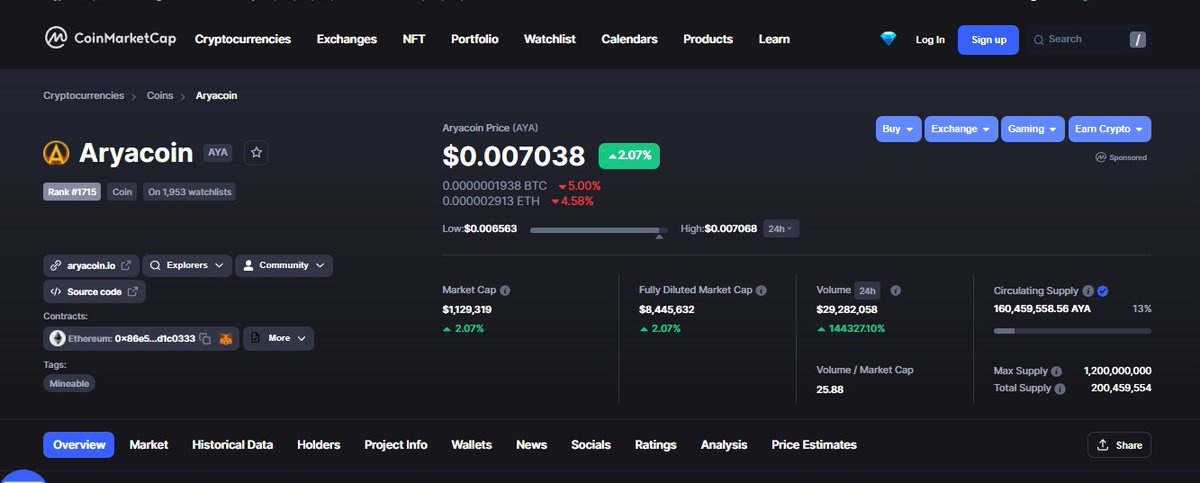The height and width of the screenshot is (483, 1200).
Task: Open Portfolio in top navigation
Action: [475, 39]
